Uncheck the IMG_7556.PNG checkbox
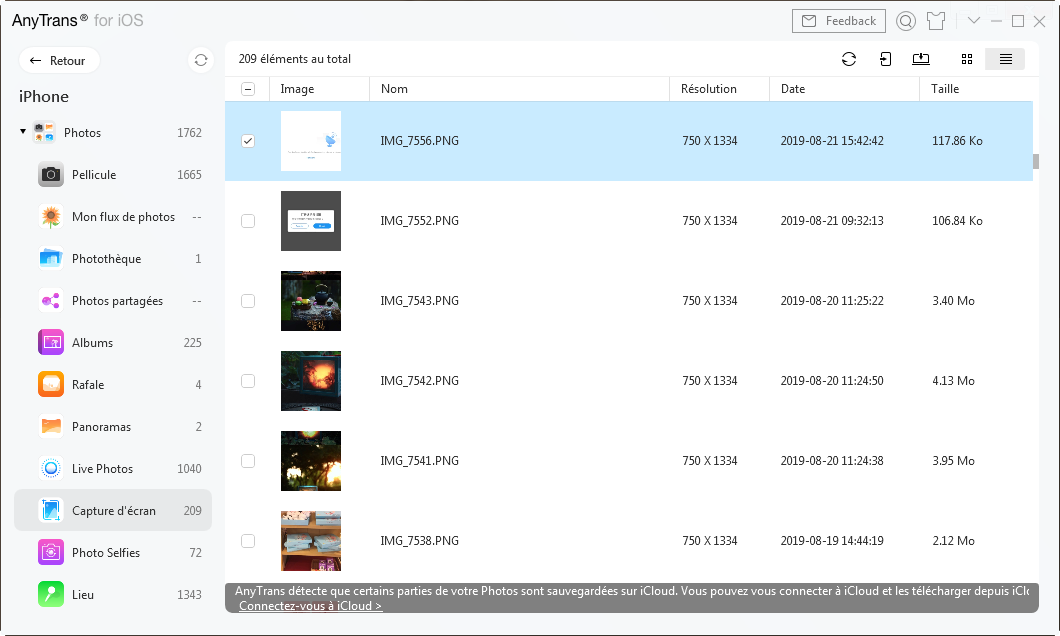1060x636 pixels. tap(248, 141)
